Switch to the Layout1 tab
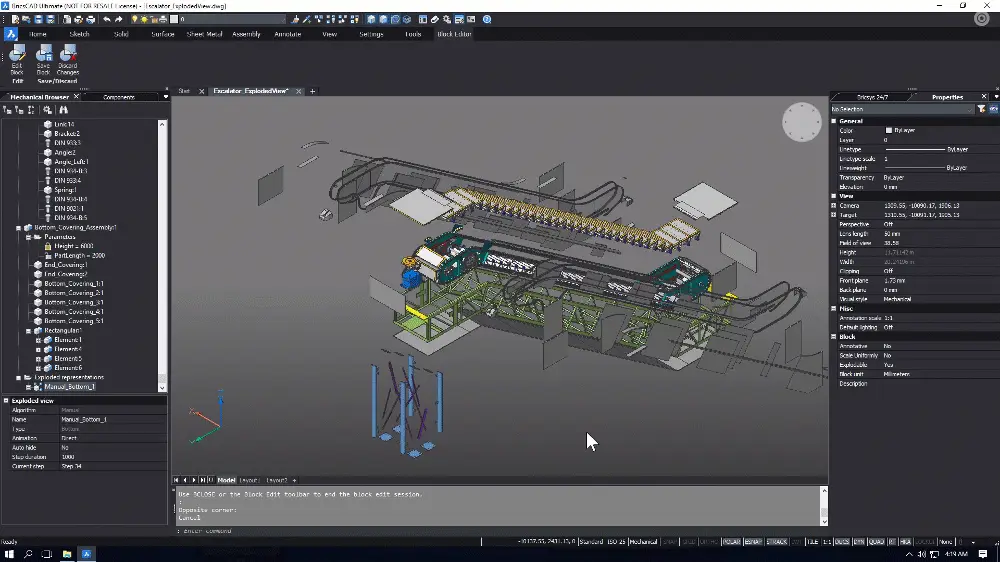 click(x=249, y=480)
